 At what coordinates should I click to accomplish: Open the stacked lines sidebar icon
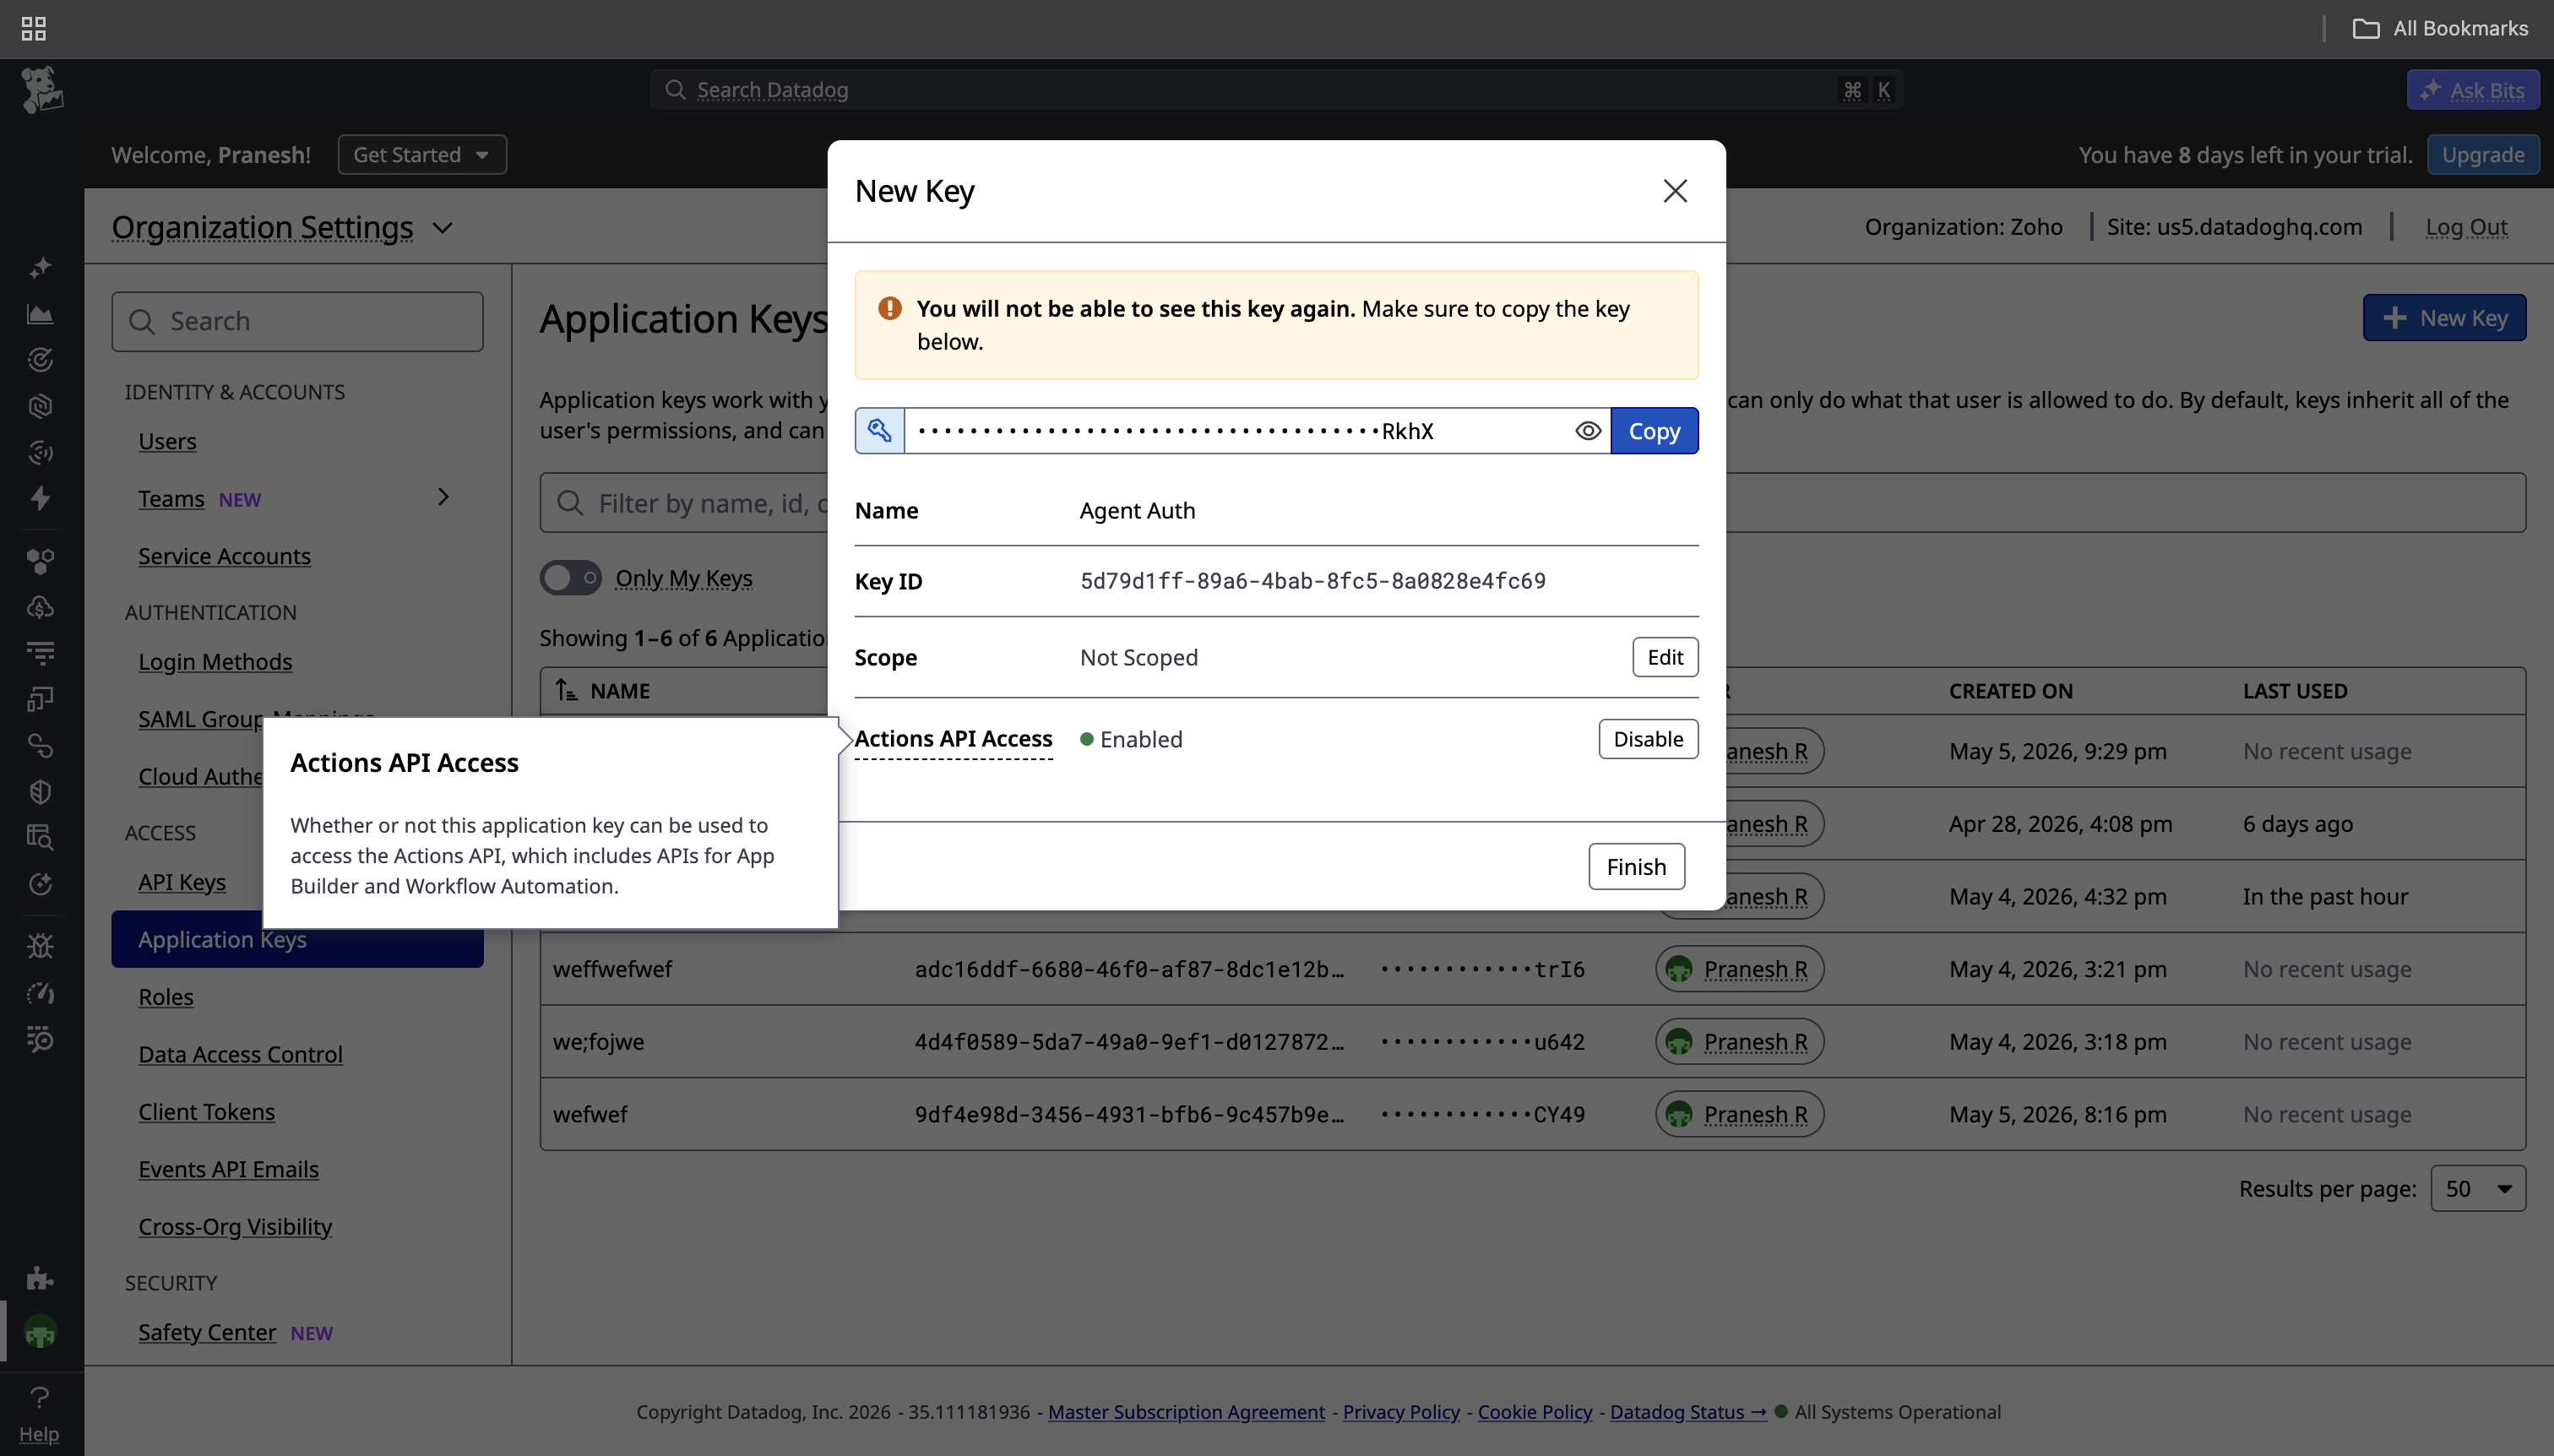click(x=40, y=653)
